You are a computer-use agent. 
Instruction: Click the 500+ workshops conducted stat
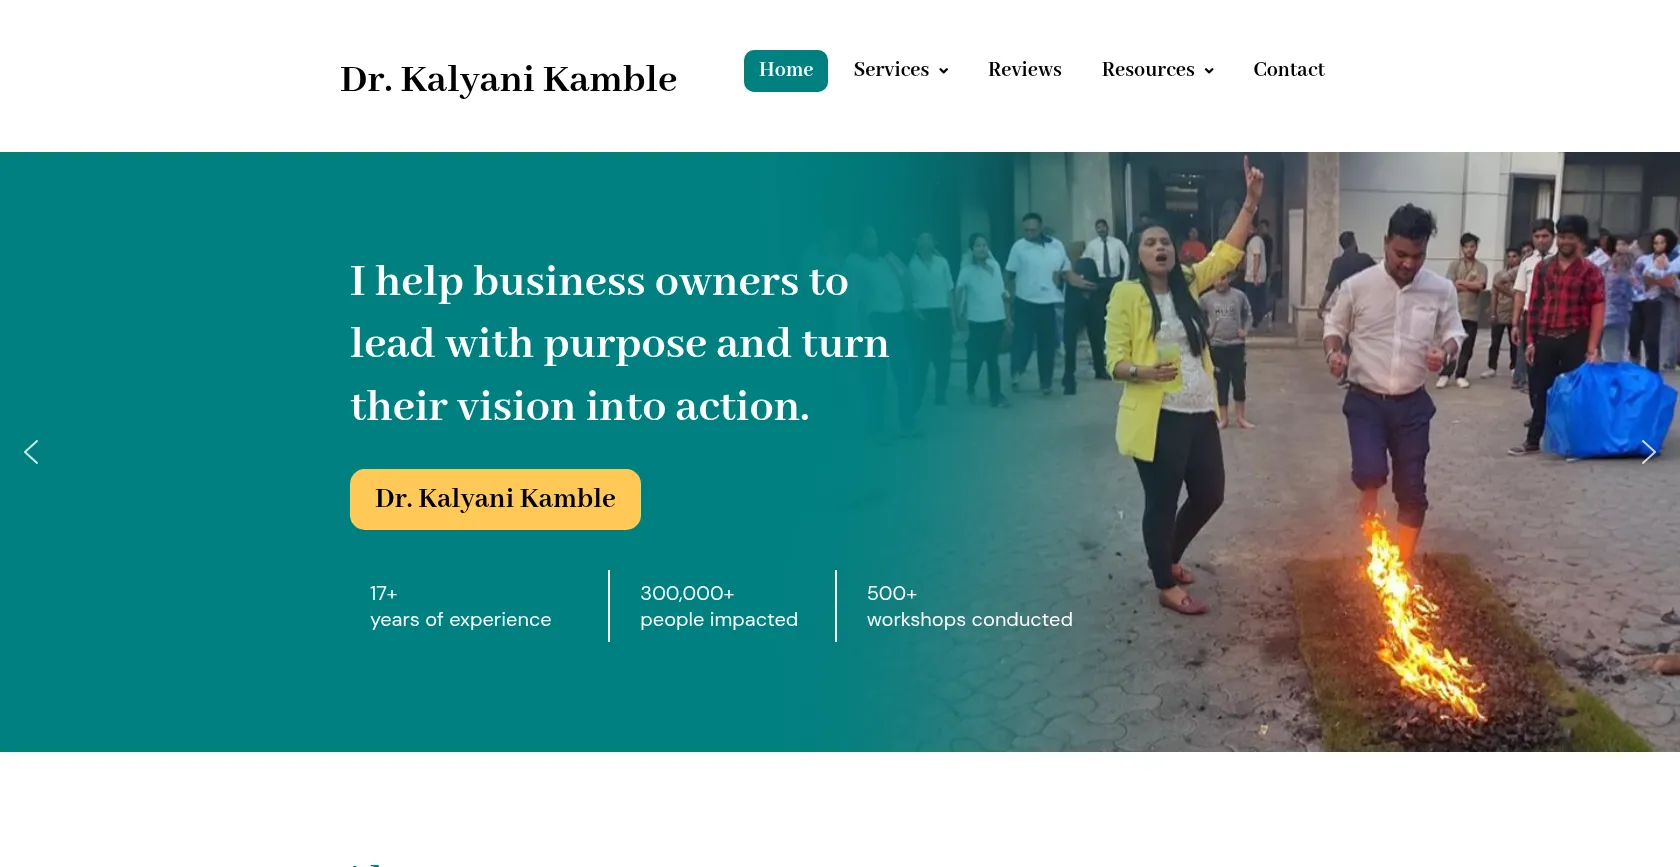(969, 606)
